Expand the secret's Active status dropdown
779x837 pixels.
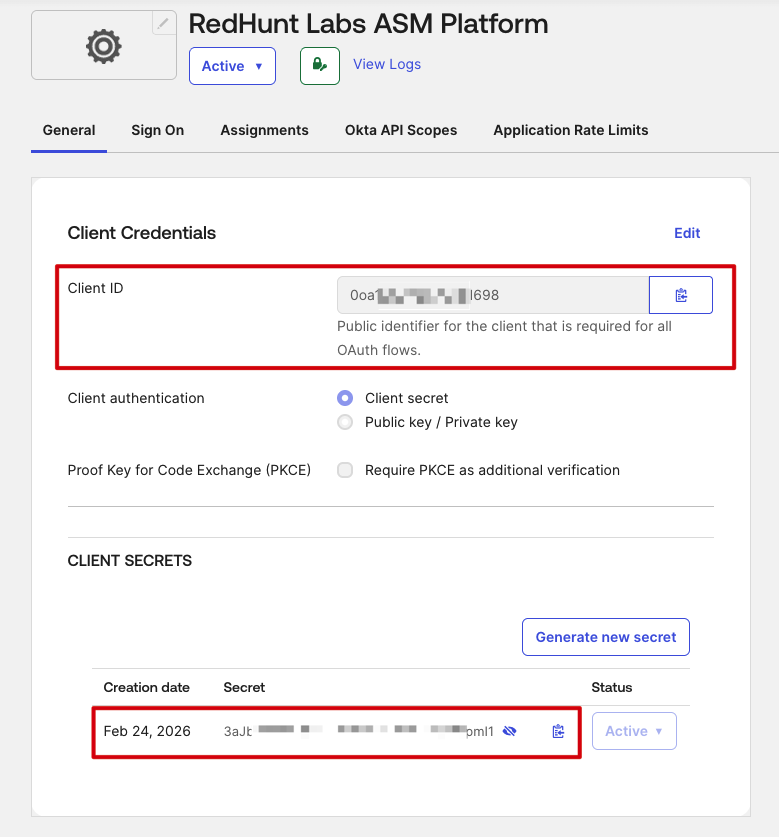click(634, 731)
